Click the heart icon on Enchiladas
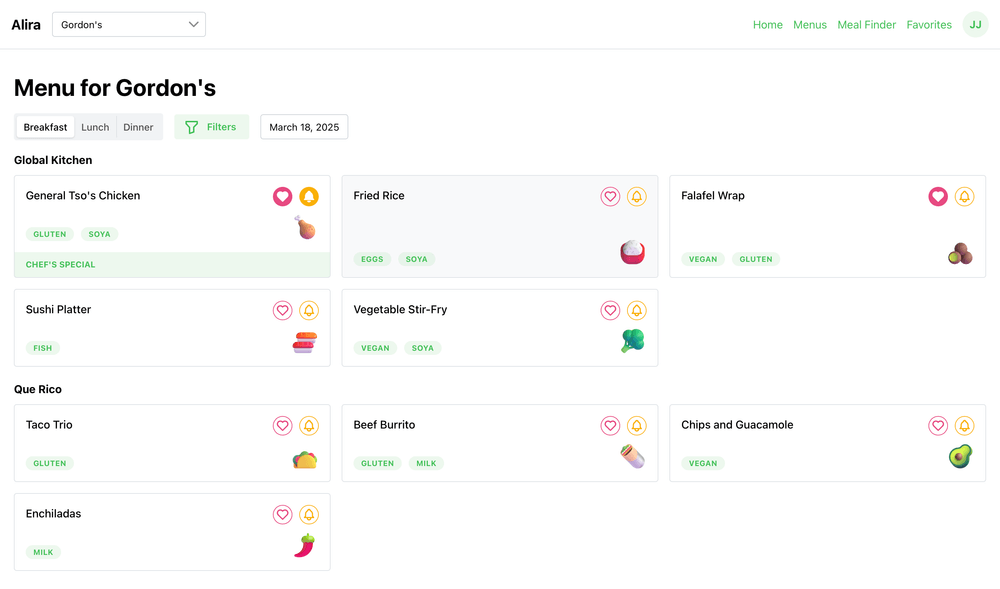The image size is (1000, 589). click(x=282, y=514)
